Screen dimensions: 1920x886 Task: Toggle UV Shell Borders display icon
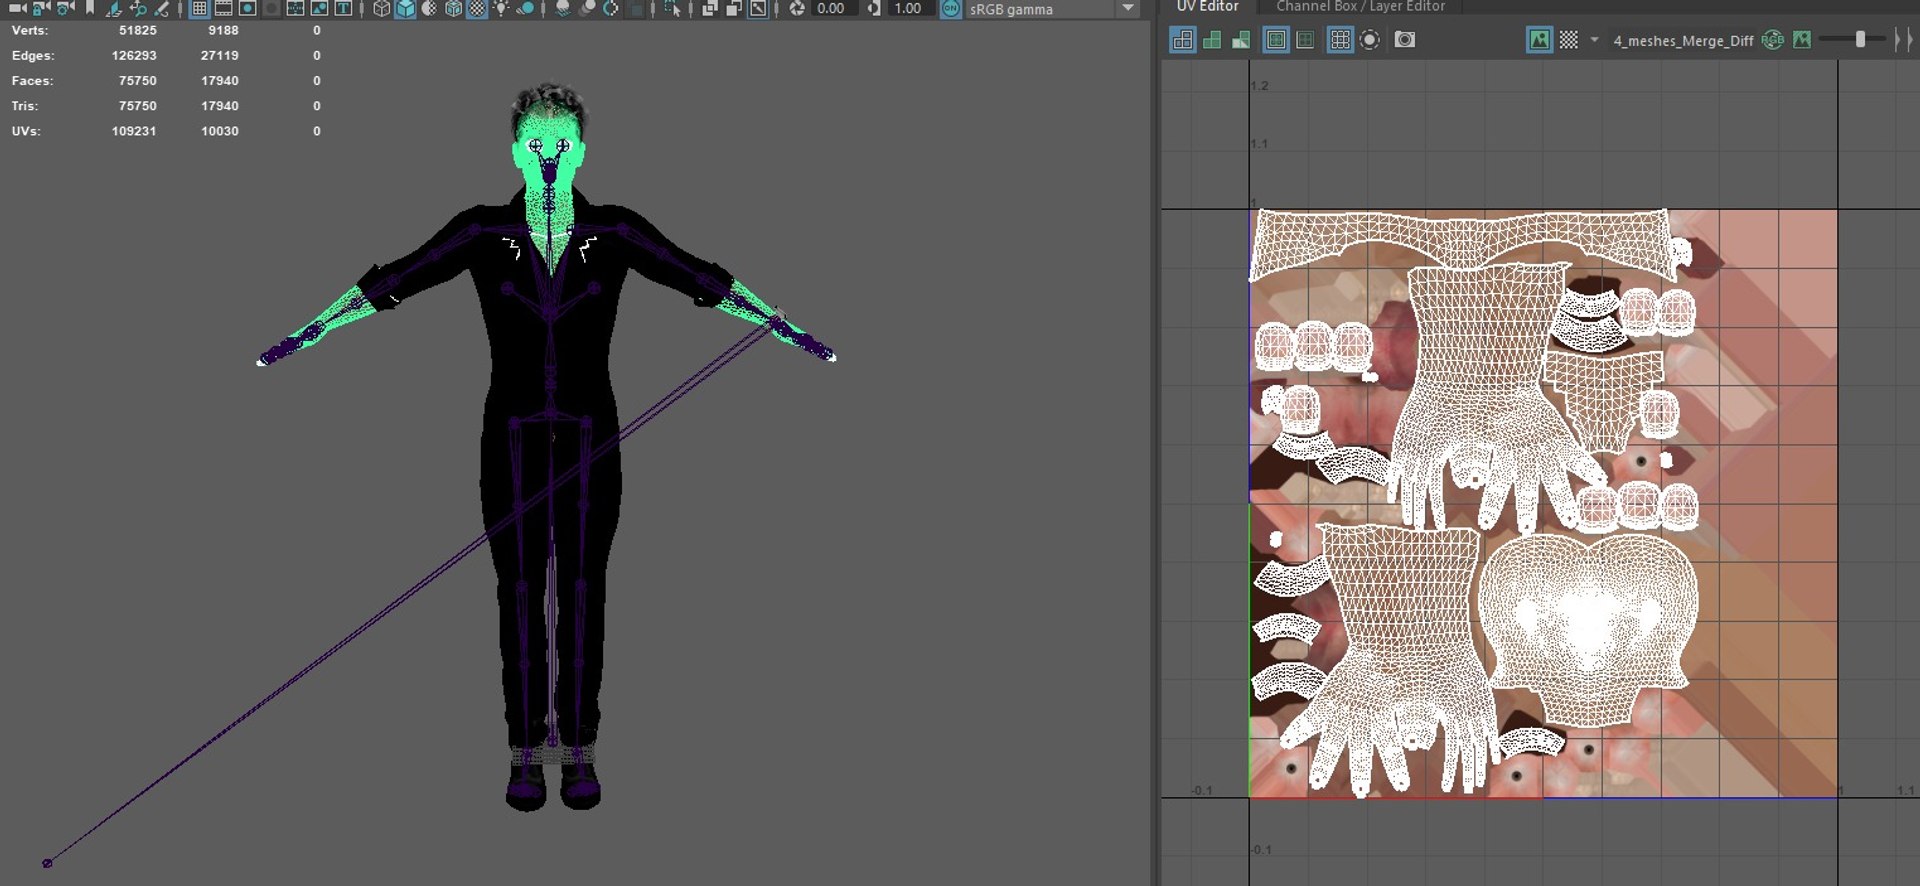[1276, 40]
